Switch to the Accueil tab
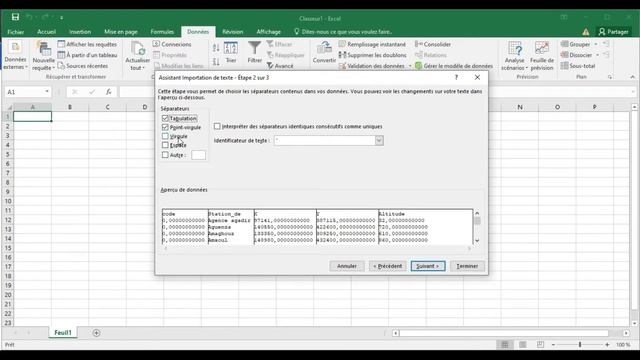The image size is (640, 360). click(47, 31)
